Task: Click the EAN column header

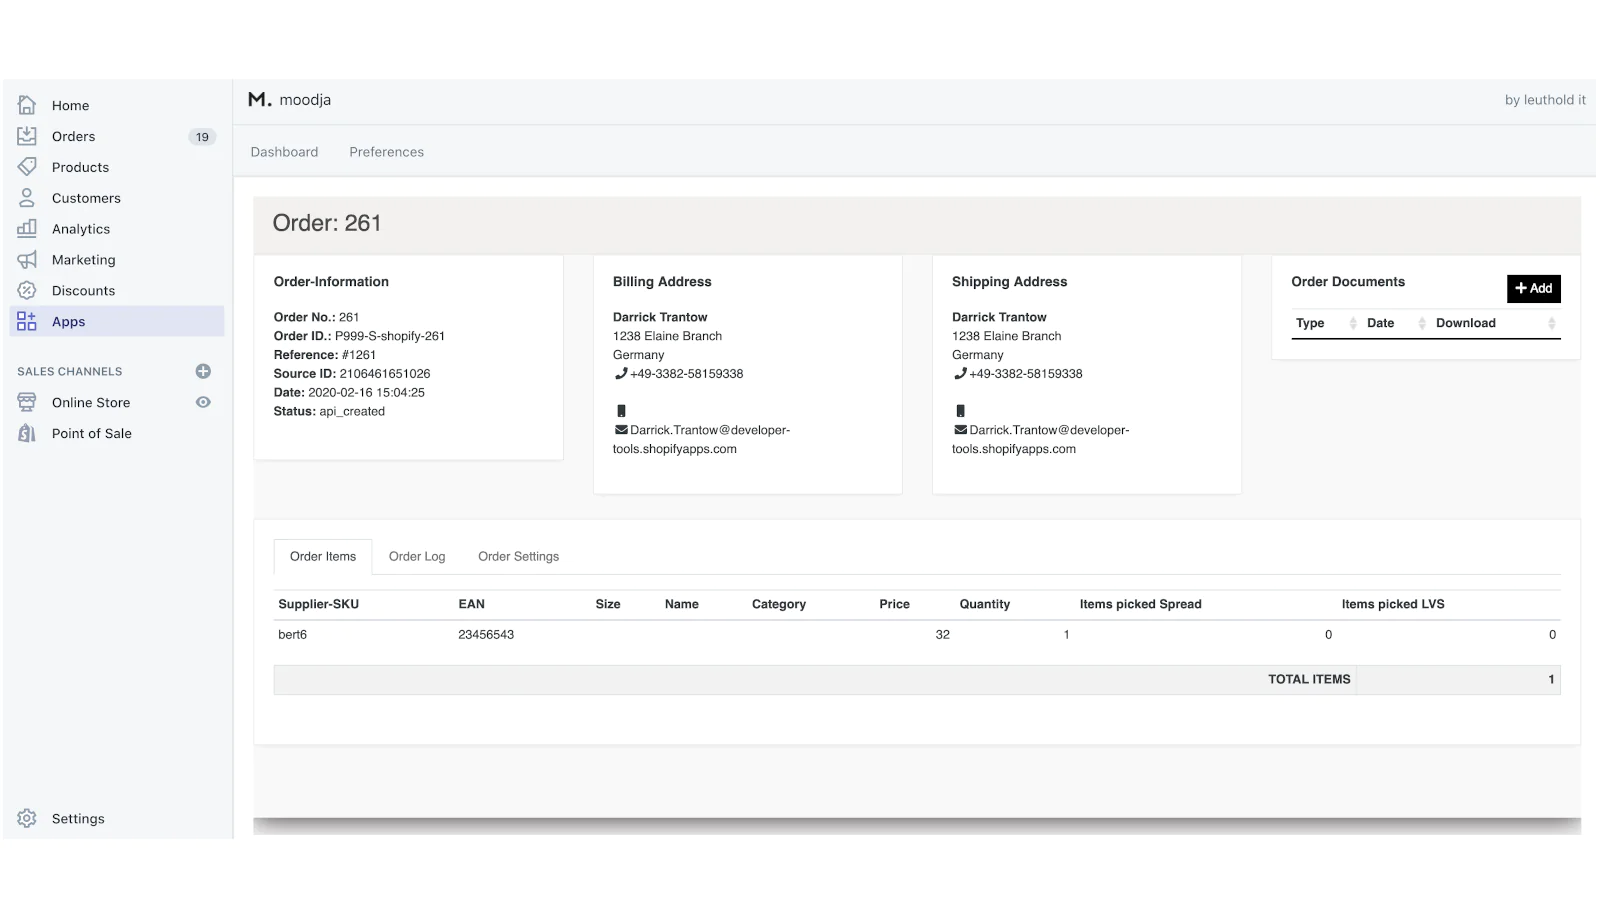Action: pos(471,605)
